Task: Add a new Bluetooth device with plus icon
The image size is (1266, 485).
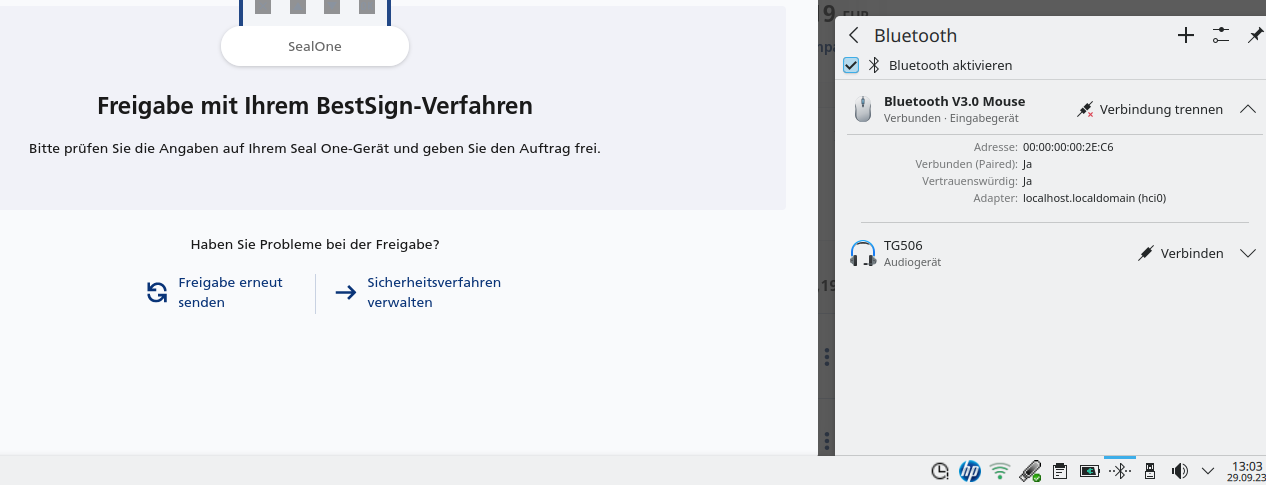Action: tap(1186, 36)
